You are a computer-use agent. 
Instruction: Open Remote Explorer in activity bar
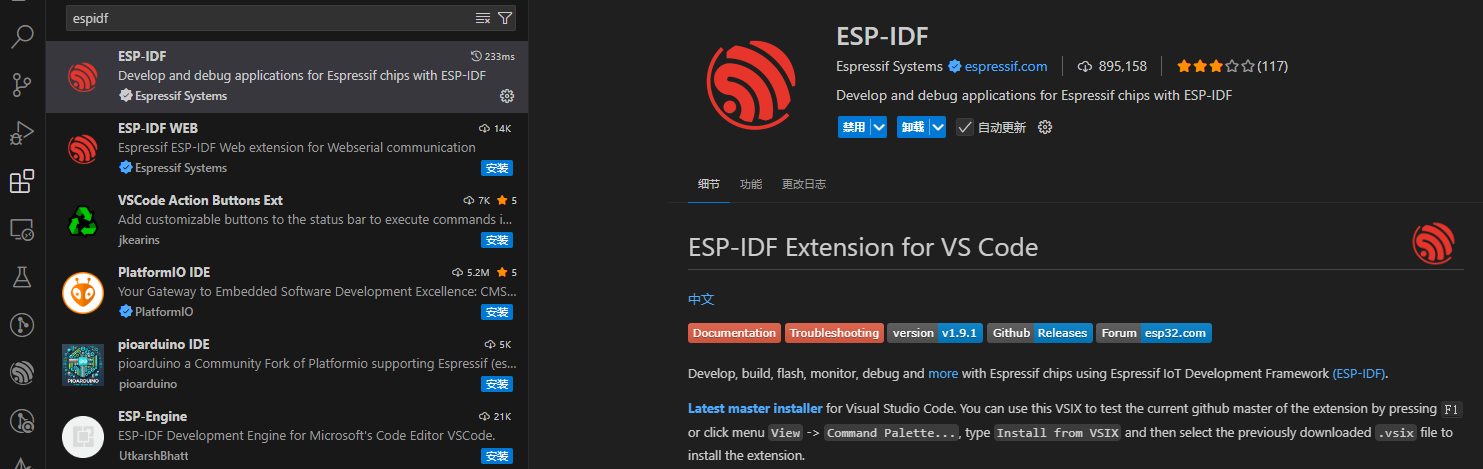tap(22, 229)
